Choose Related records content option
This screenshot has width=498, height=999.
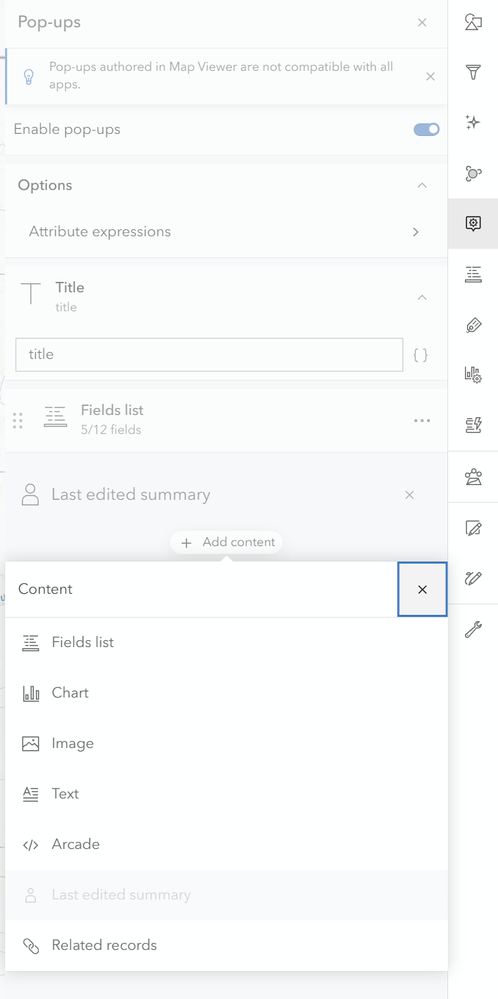click(226, 945)
